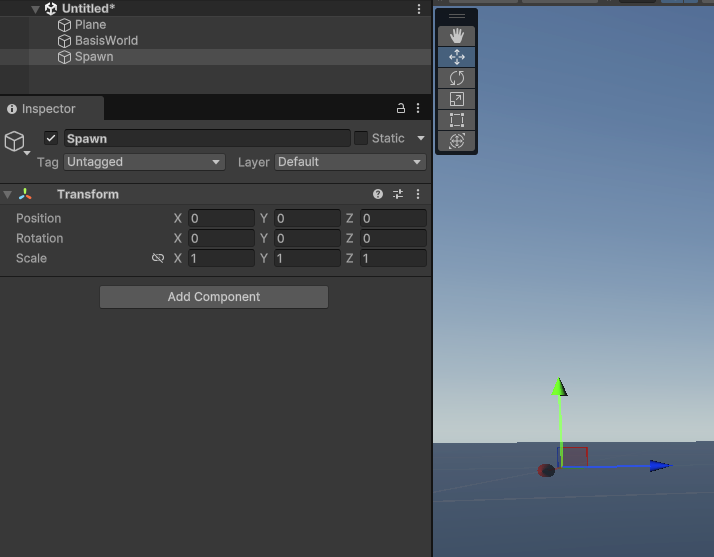
Task: Open Transform component preset icon
Action: (x=398, y=194)
